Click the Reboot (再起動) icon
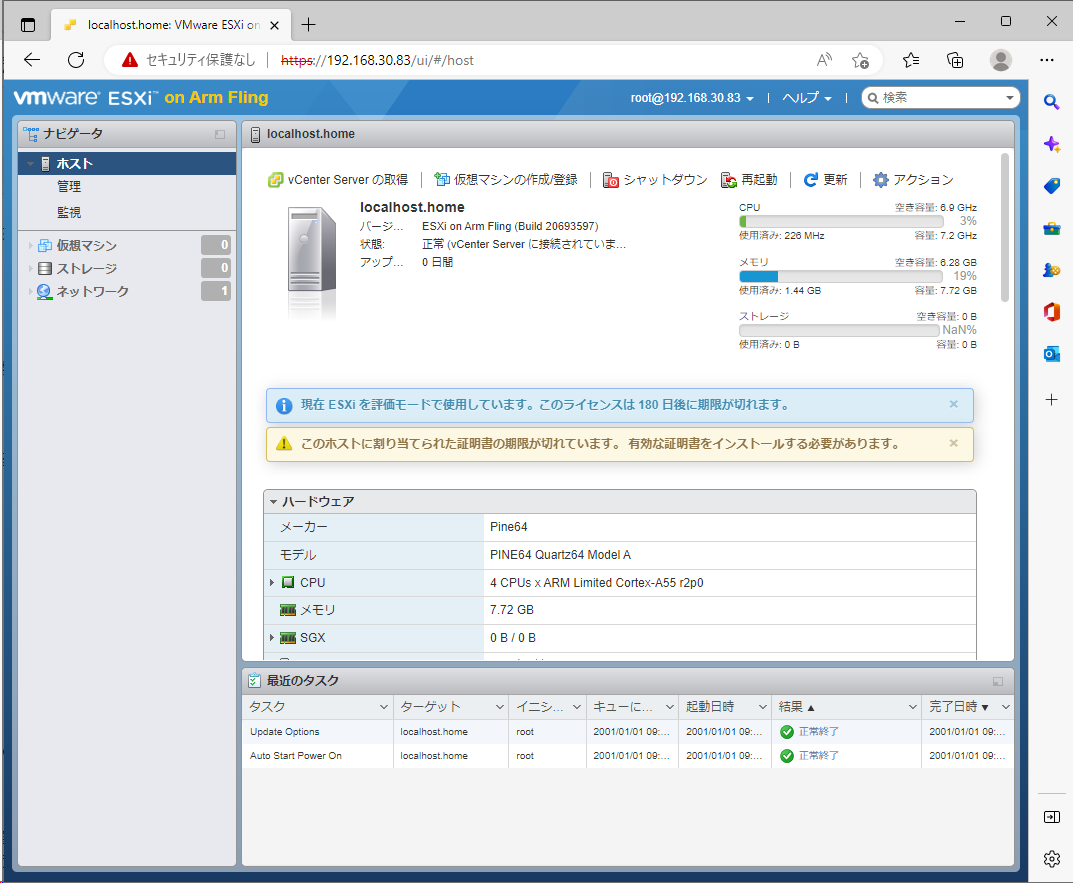Screen dimensions: 1073x883 [729, 180]
